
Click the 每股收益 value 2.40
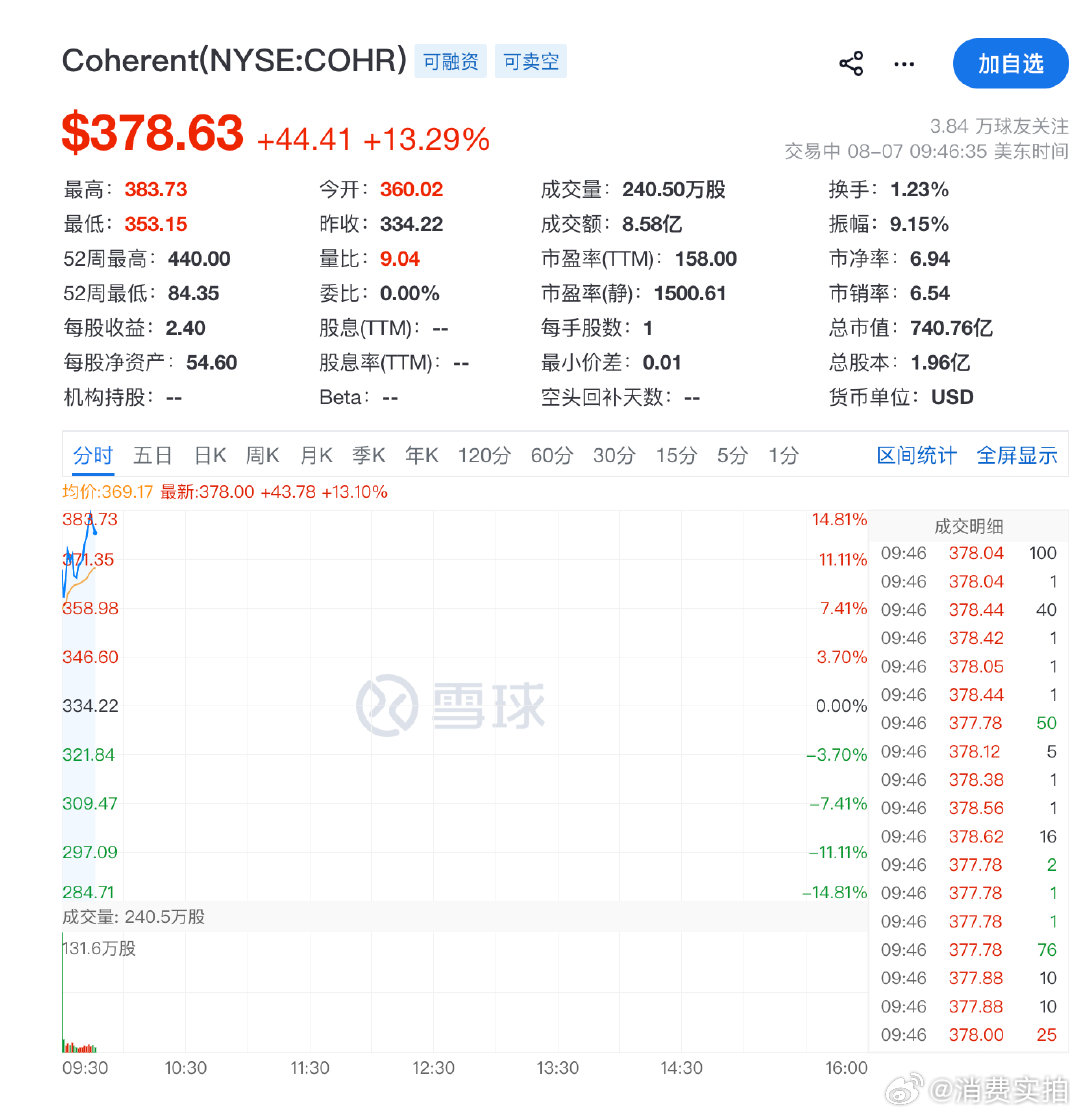click(x=185, y=328)
